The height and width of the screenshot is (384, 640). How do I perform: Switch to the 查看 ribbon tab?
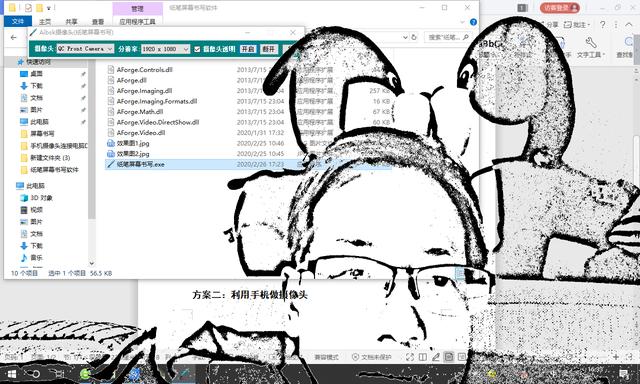98,22
